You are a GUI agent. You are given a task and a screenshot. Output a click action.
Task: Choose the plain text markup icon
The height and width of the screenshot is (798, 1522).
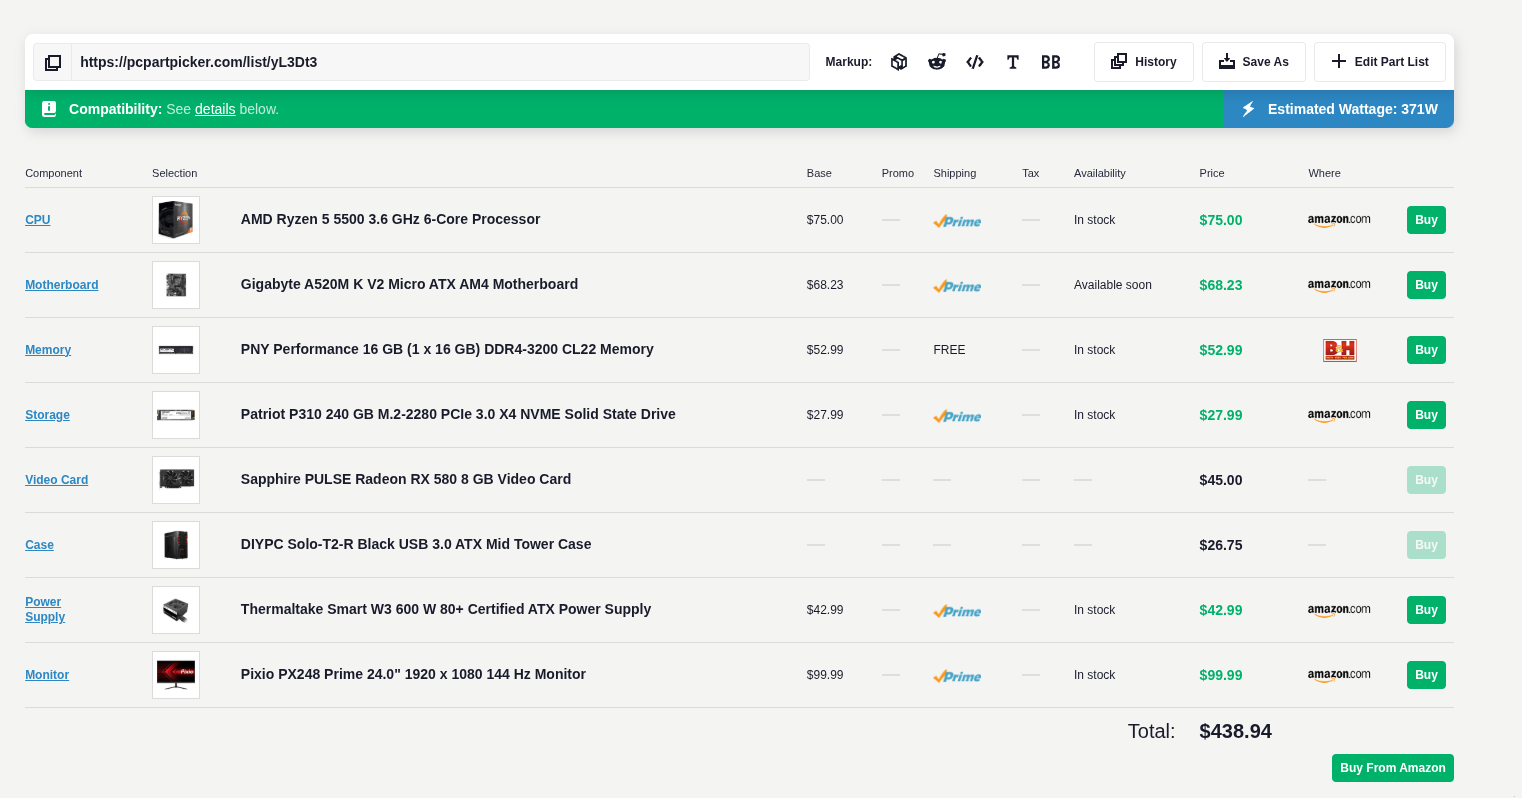tap(1013, 62)
